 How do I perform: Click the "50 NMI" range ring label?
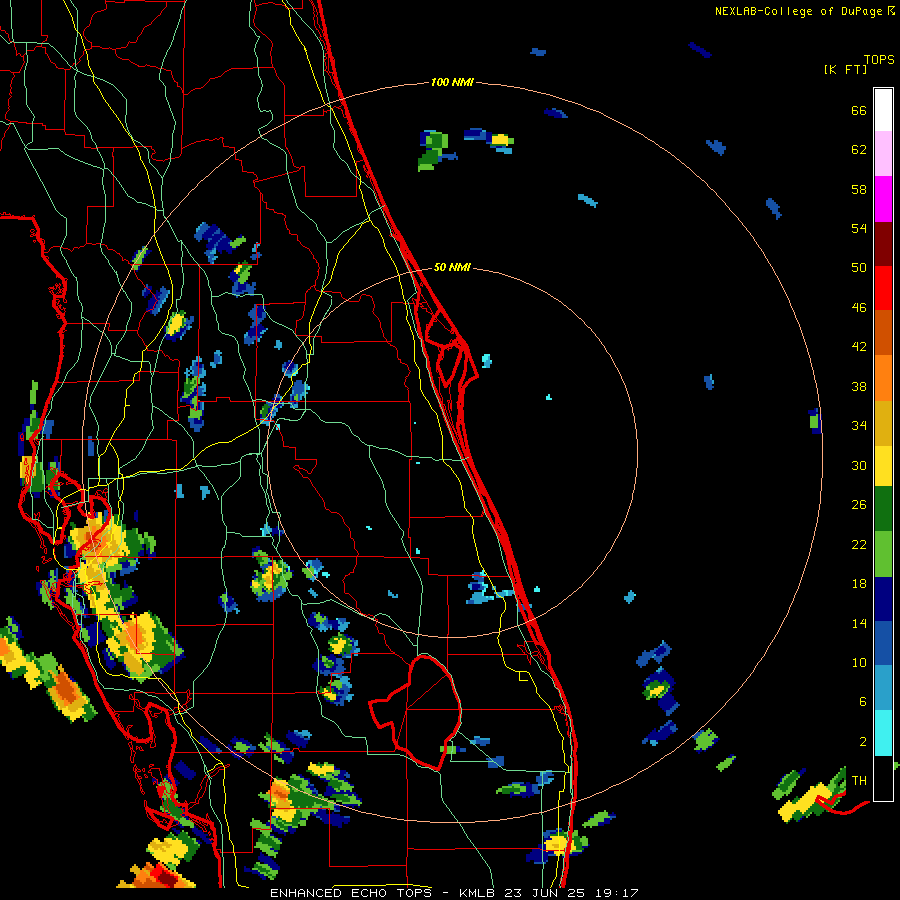tap(452, 267)
